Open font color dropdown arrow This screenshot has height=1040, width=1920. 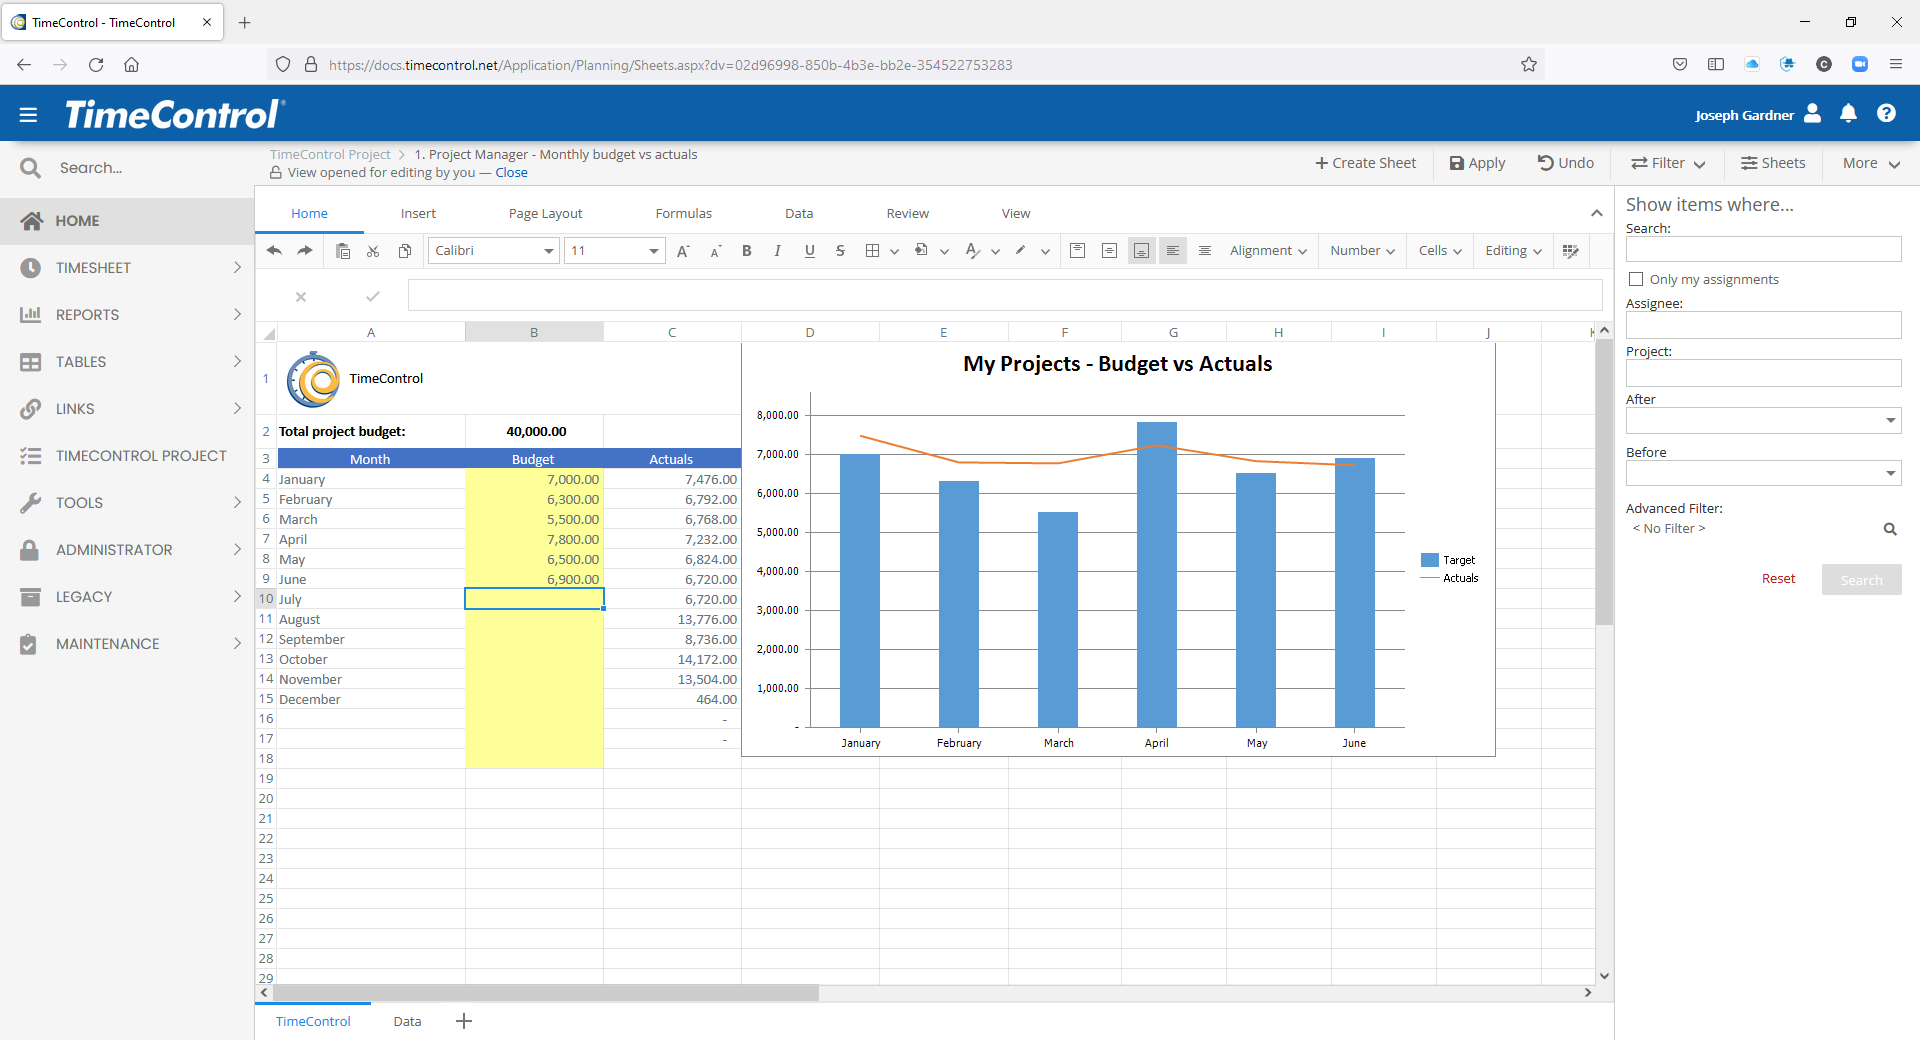coord(995,252)
